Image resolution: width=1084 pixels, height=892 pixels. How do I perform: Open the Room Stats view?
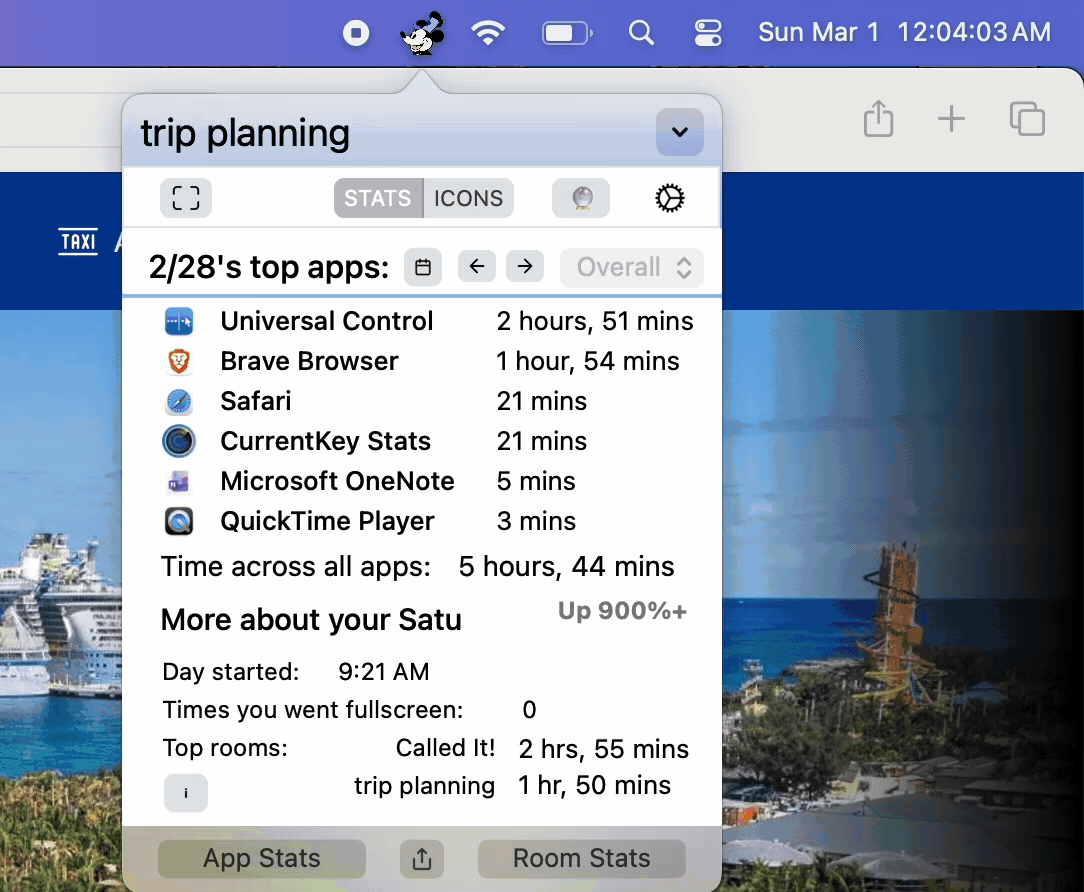click(581, 859)
